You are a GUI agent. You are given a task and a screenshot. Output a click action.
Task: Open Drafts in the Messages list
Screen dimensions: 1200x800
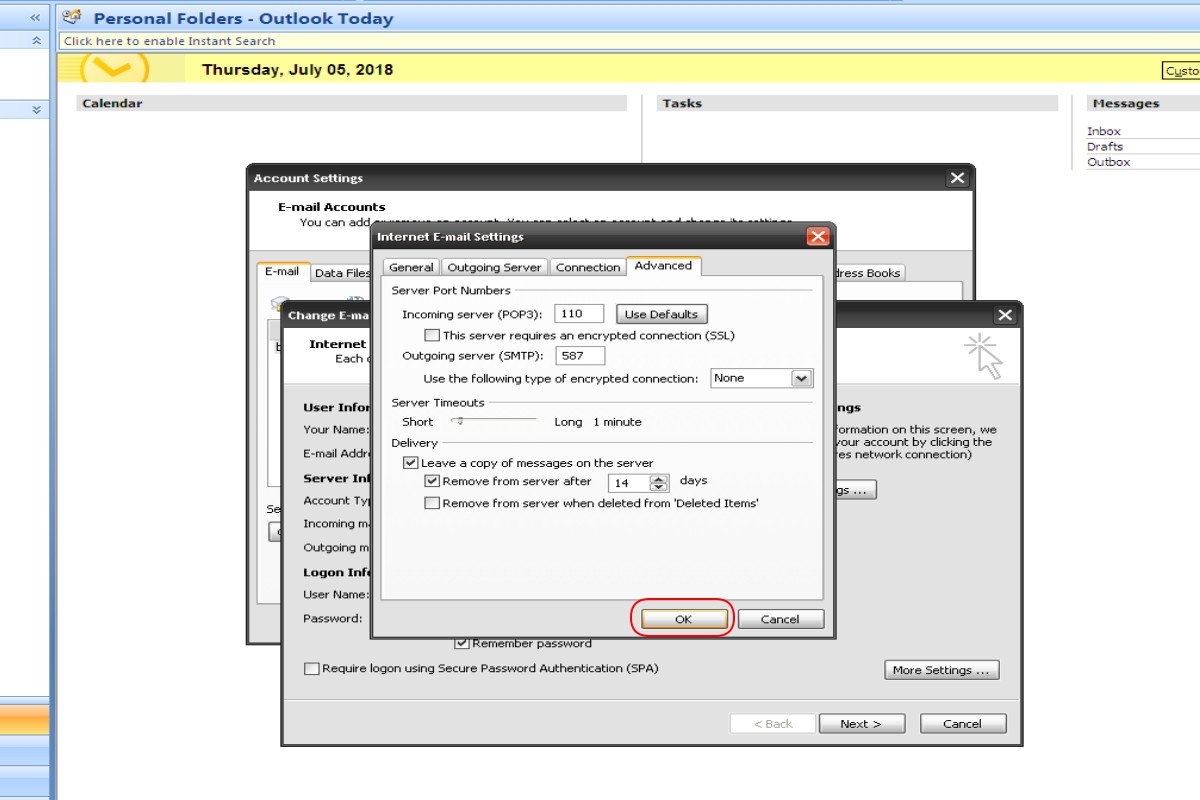coord(1105,146)
